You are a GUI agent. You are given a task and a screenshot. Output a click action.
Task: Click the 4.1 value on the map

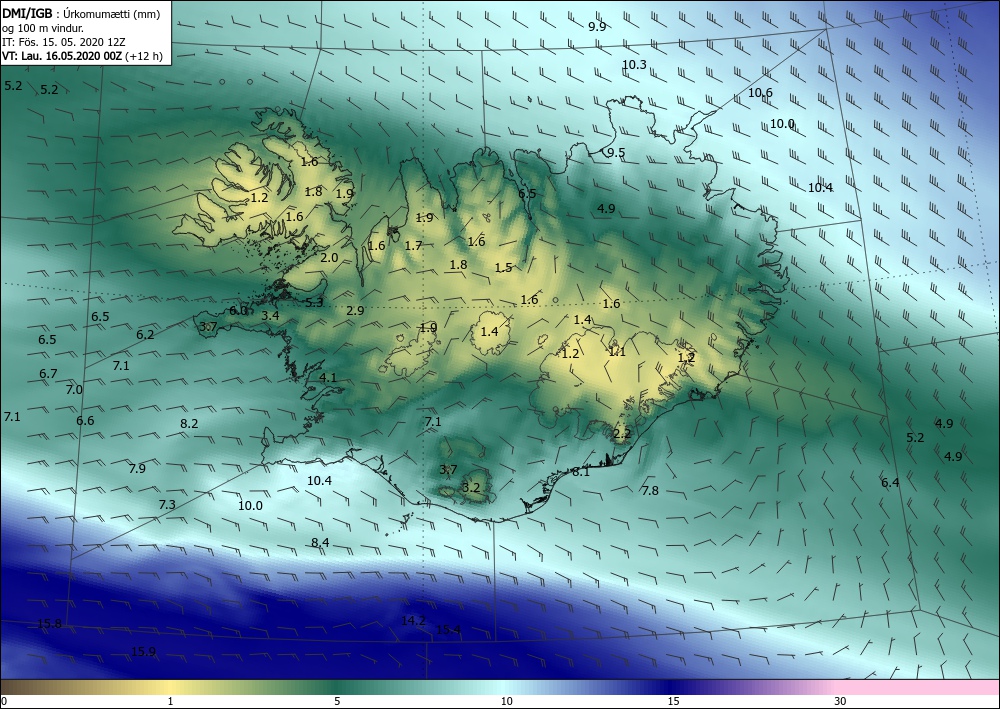point(328,377)
